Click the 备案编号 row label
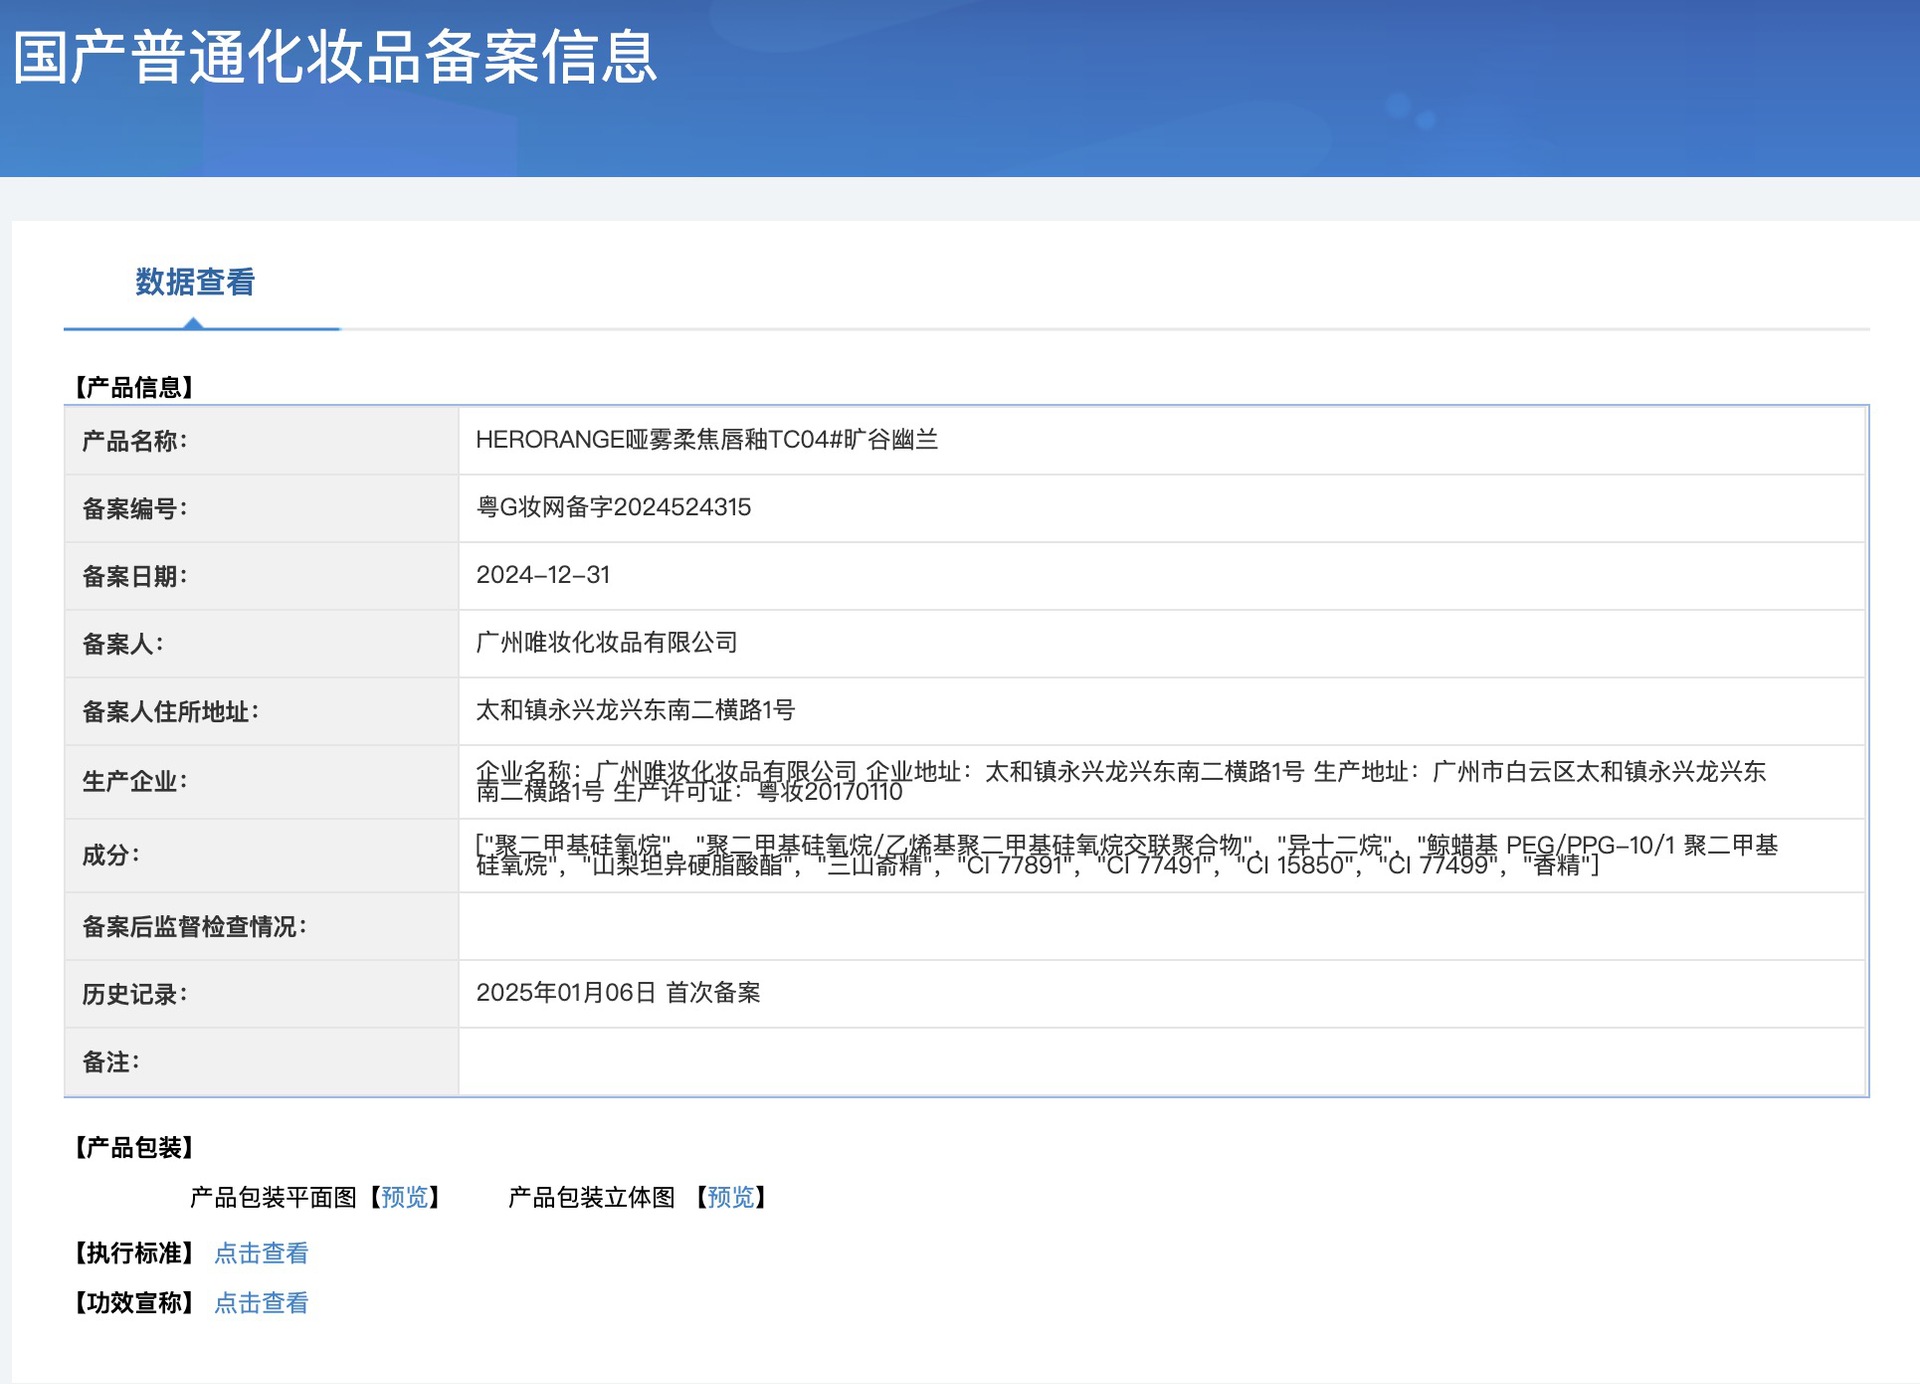The width and height of the screenshot is (1920, 1384). click(x=135, y=509)
